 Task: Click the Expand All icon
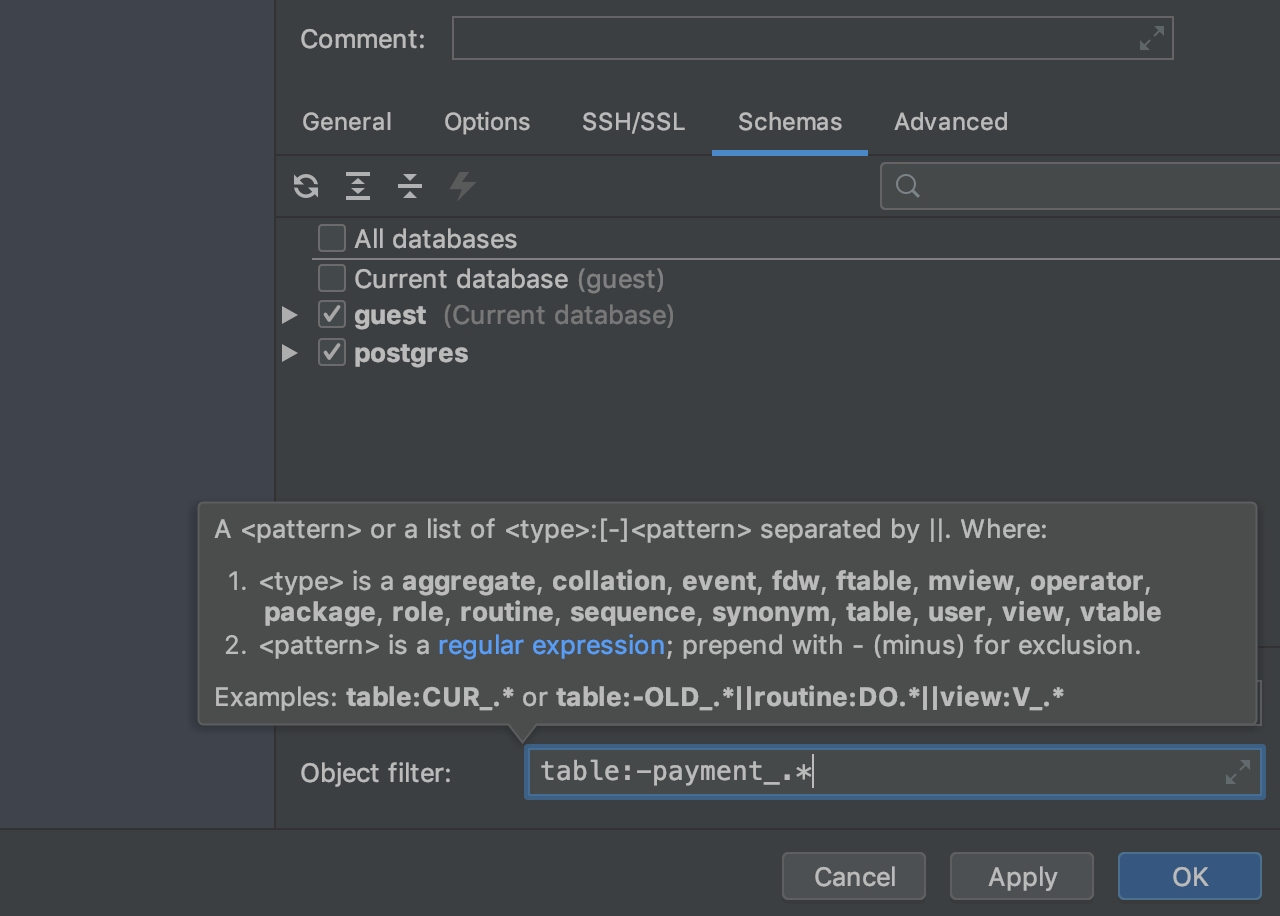pos(358,186)
